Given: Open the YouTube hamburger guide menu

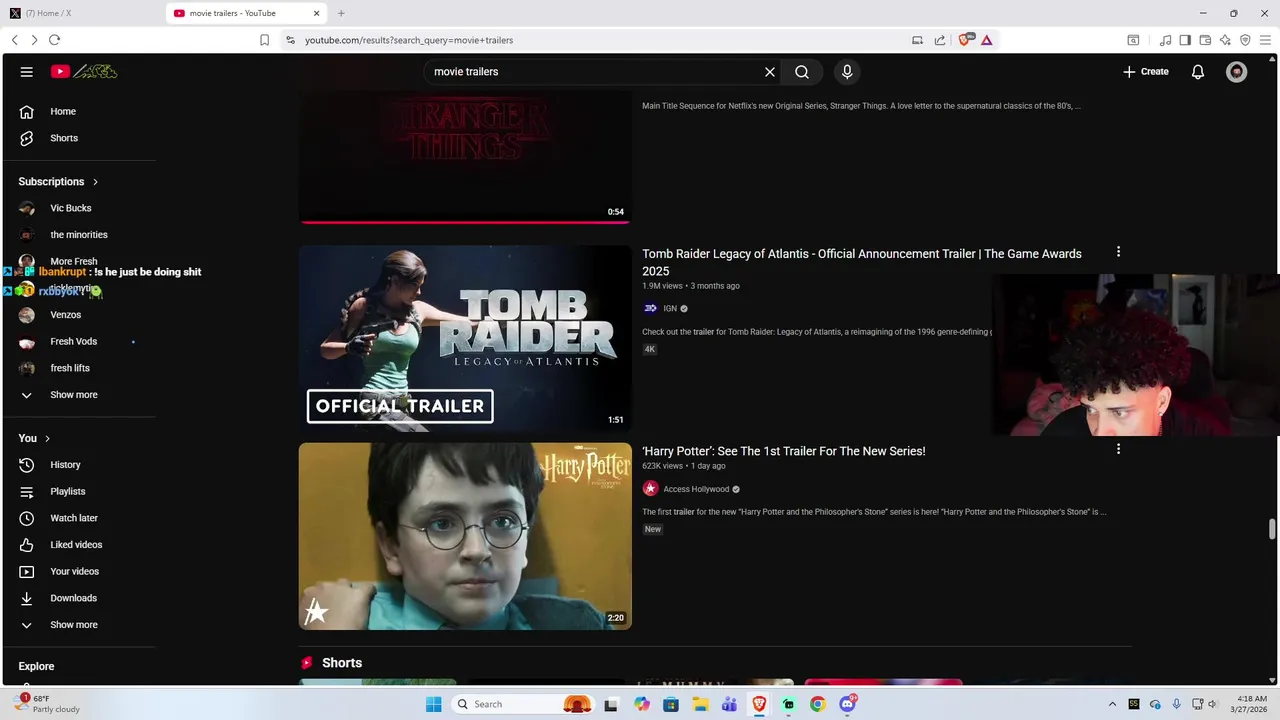Looking at the screenshot, I should tap(27, 72).
